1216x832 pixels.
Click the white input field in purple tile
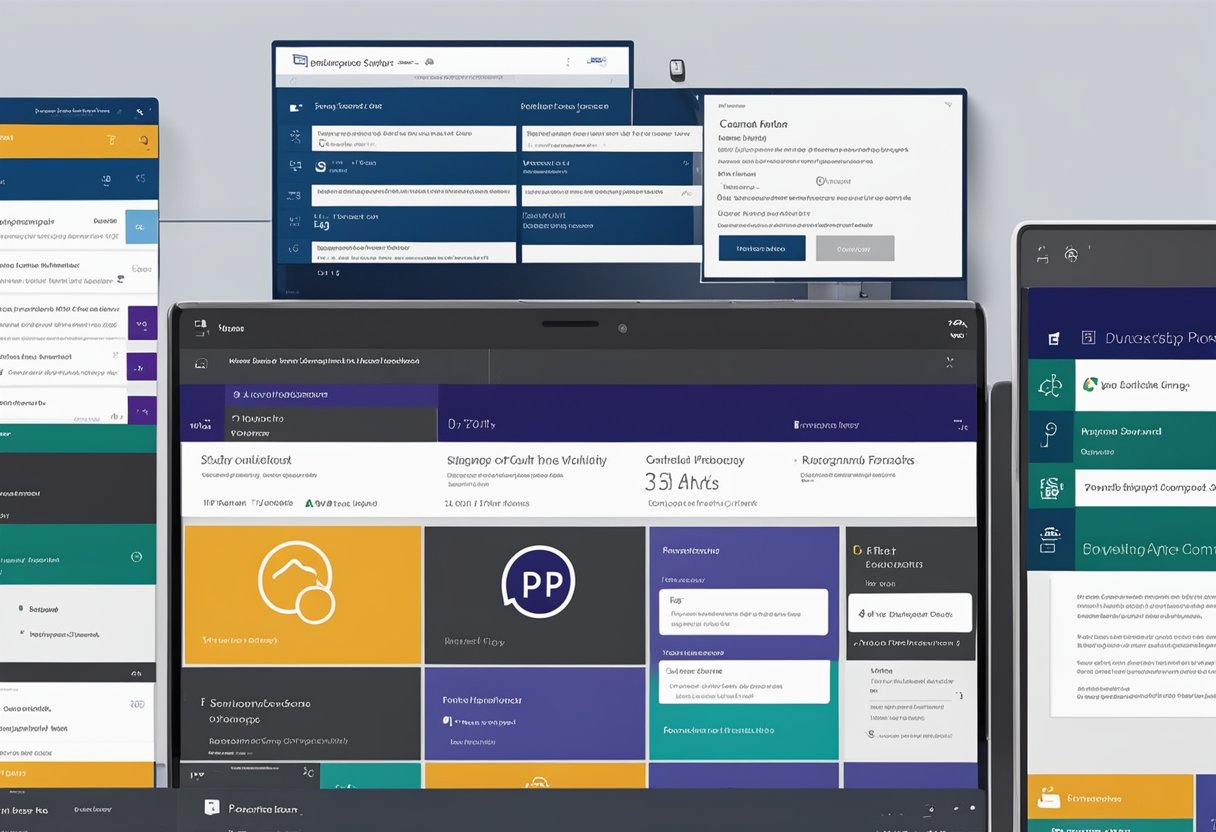[x=744, y=611]
